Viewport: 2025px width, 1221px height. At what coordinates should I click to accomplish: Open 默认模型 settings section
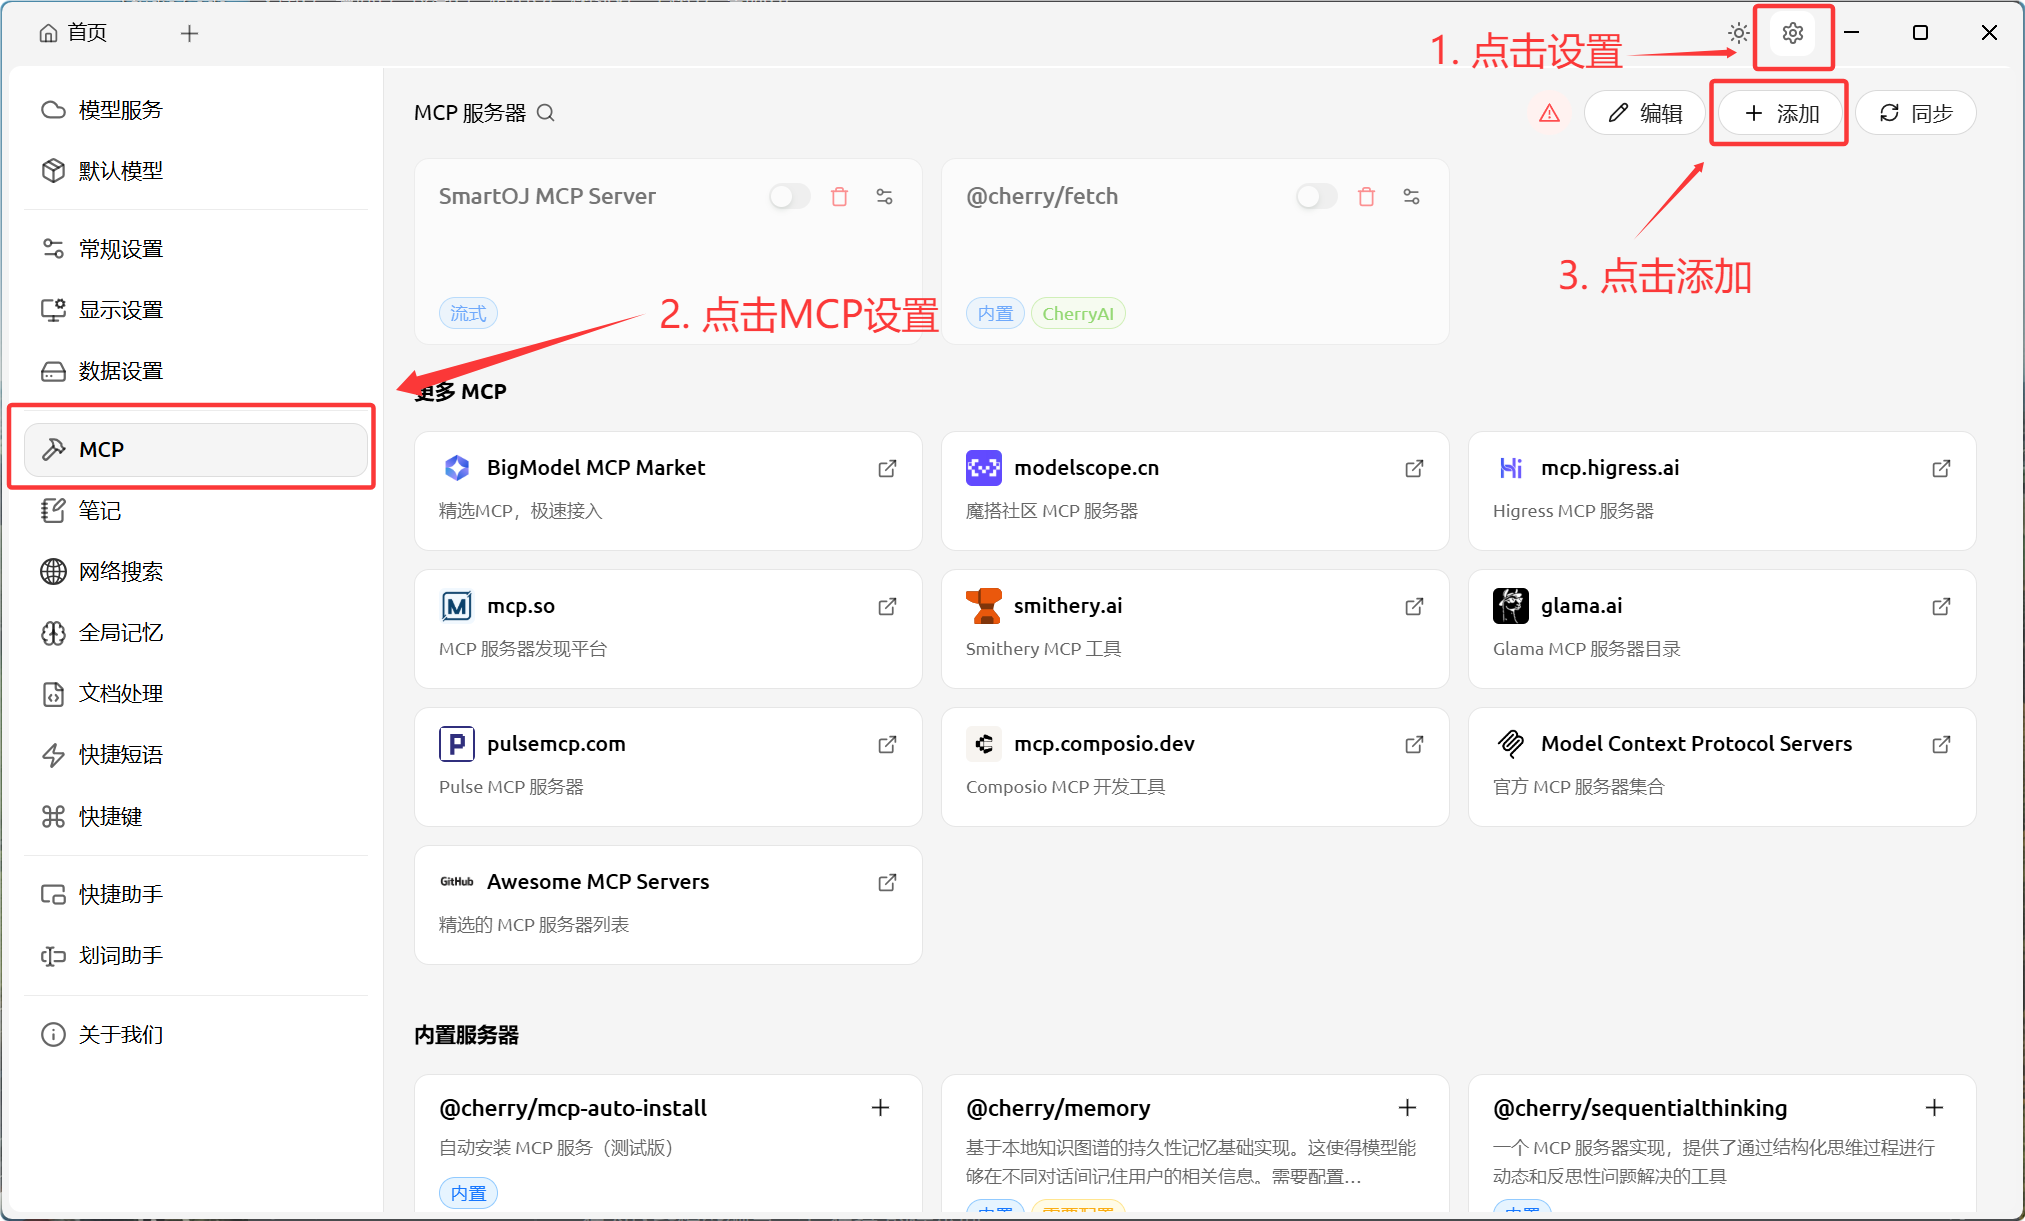pos(196,171)
